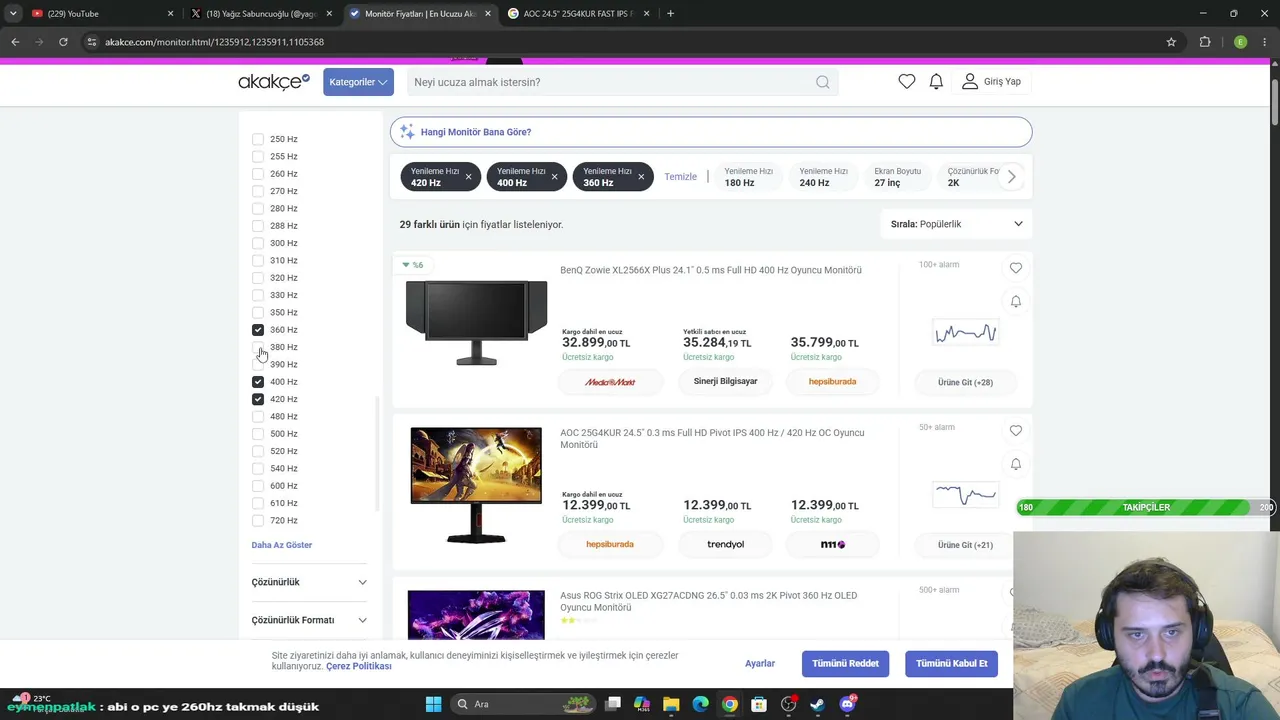
Task: Enable the 480 Hz refresh rate filter
Action: 258,416
